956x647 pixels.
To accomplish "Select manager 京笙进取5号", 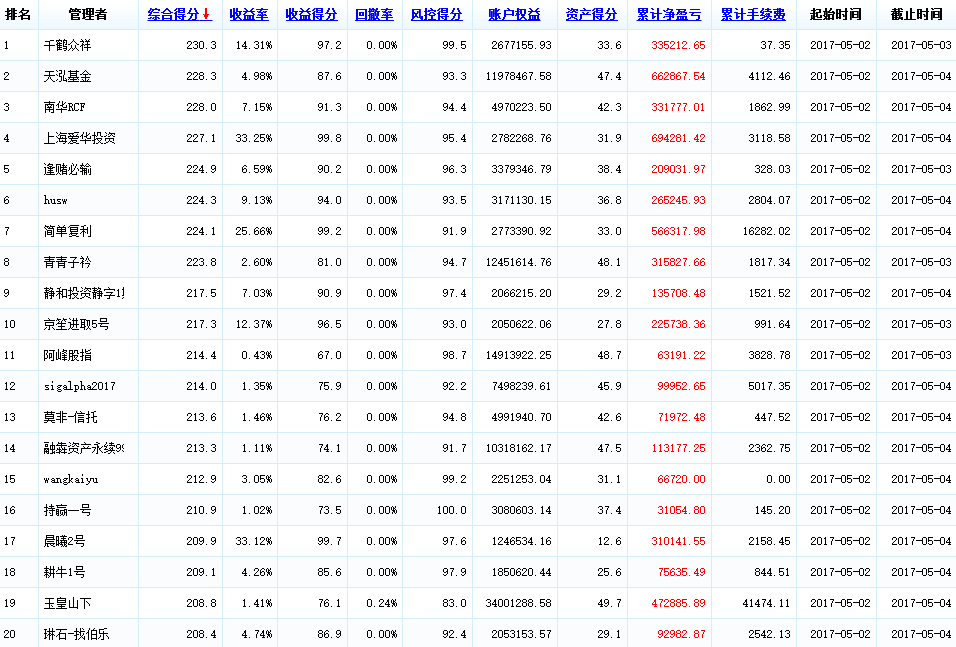I will point(76,324).
